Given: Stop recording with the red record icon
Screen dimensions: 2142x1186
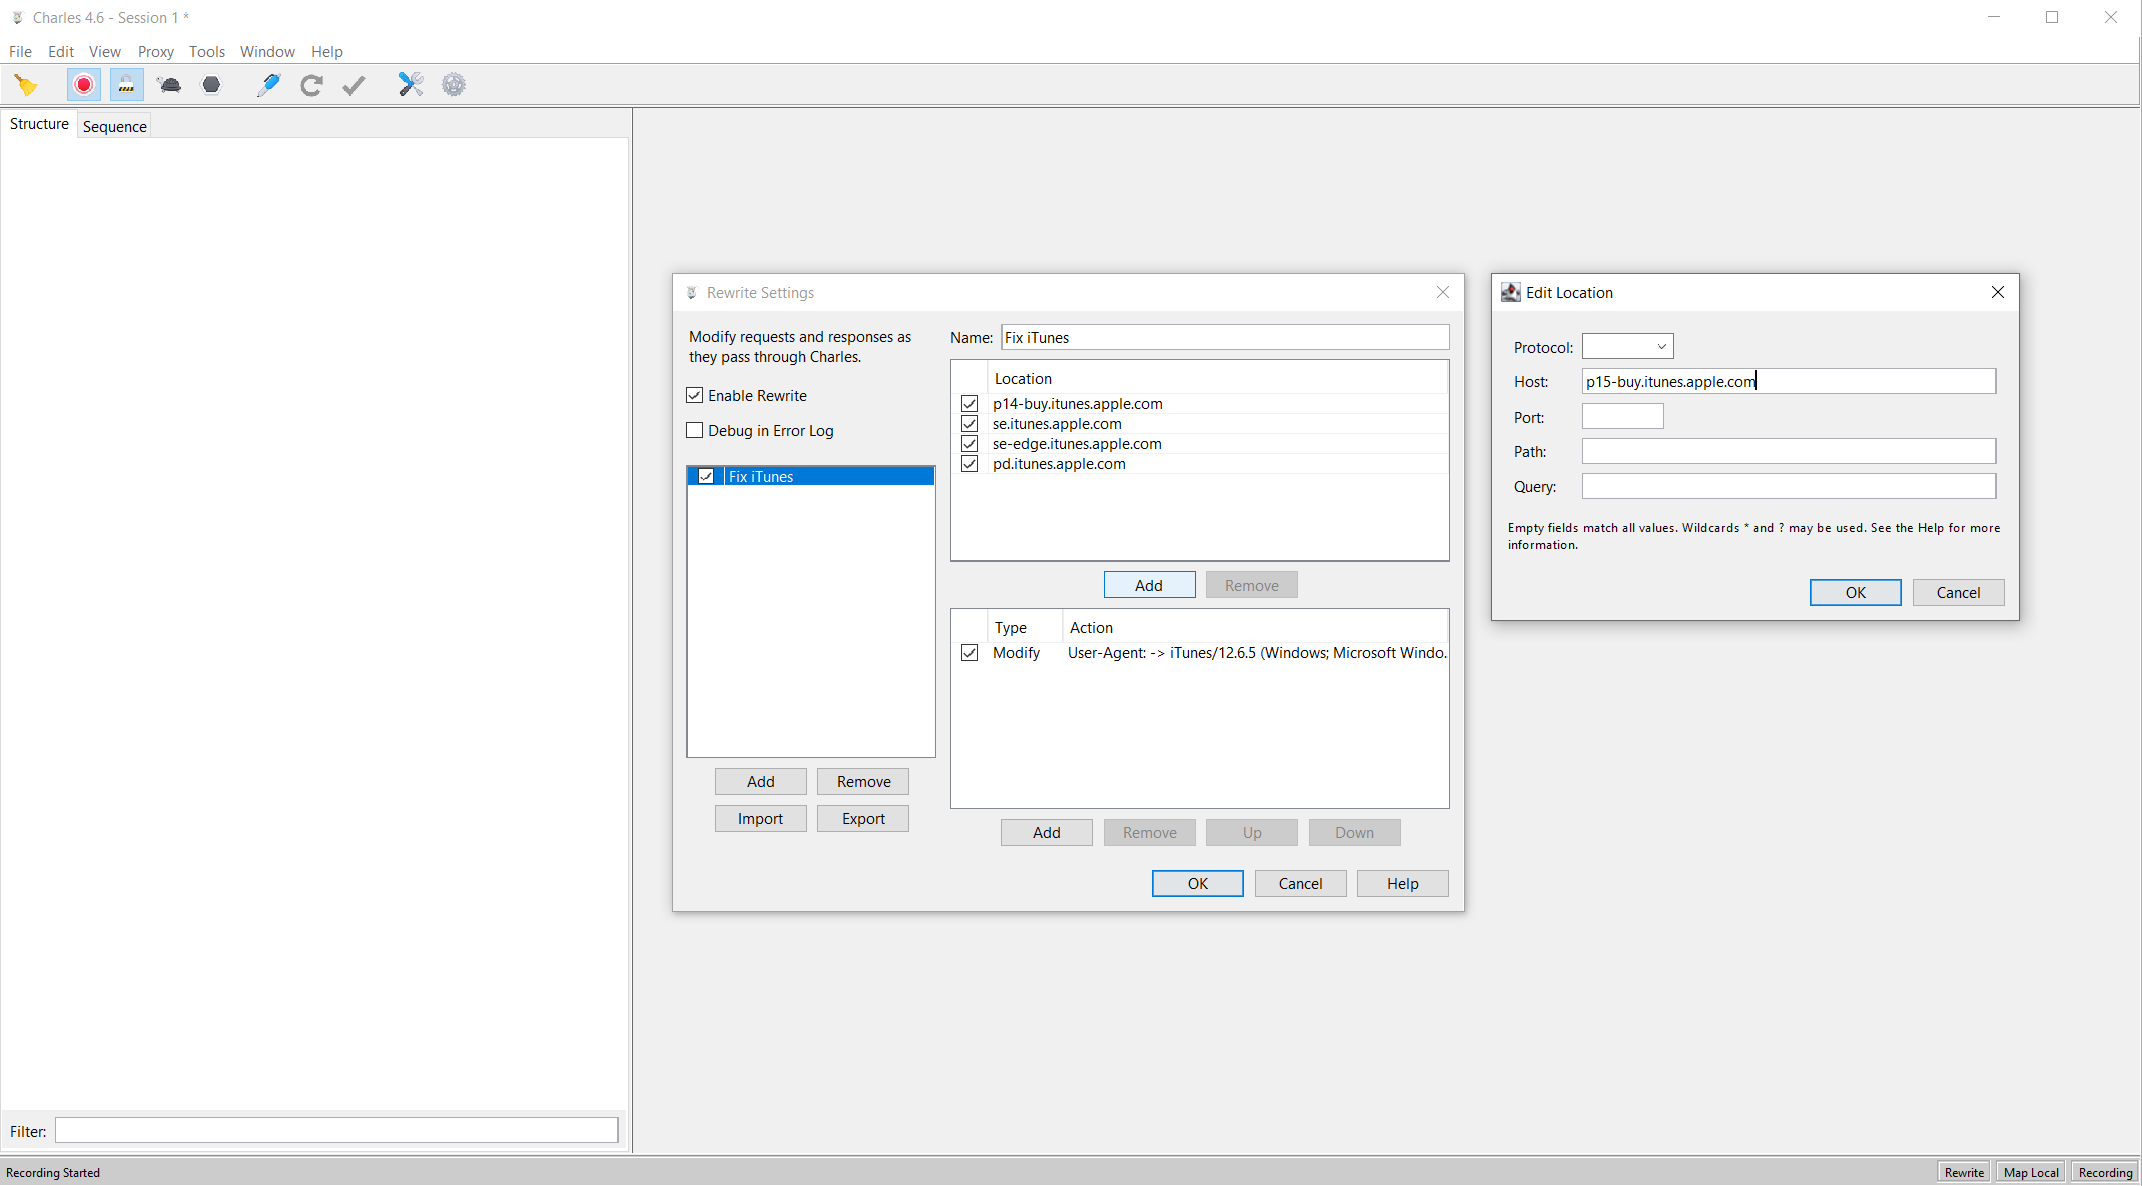Looking at the screenshot, I should [84, 85].
